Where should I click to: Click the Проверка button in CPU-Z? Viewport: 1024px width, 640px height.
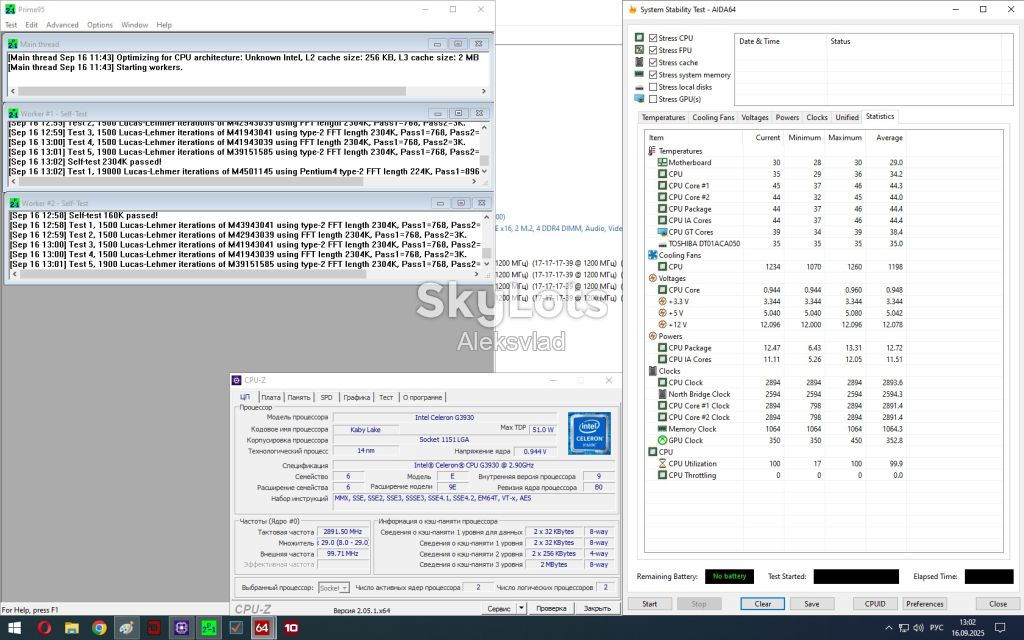point(551,608)
